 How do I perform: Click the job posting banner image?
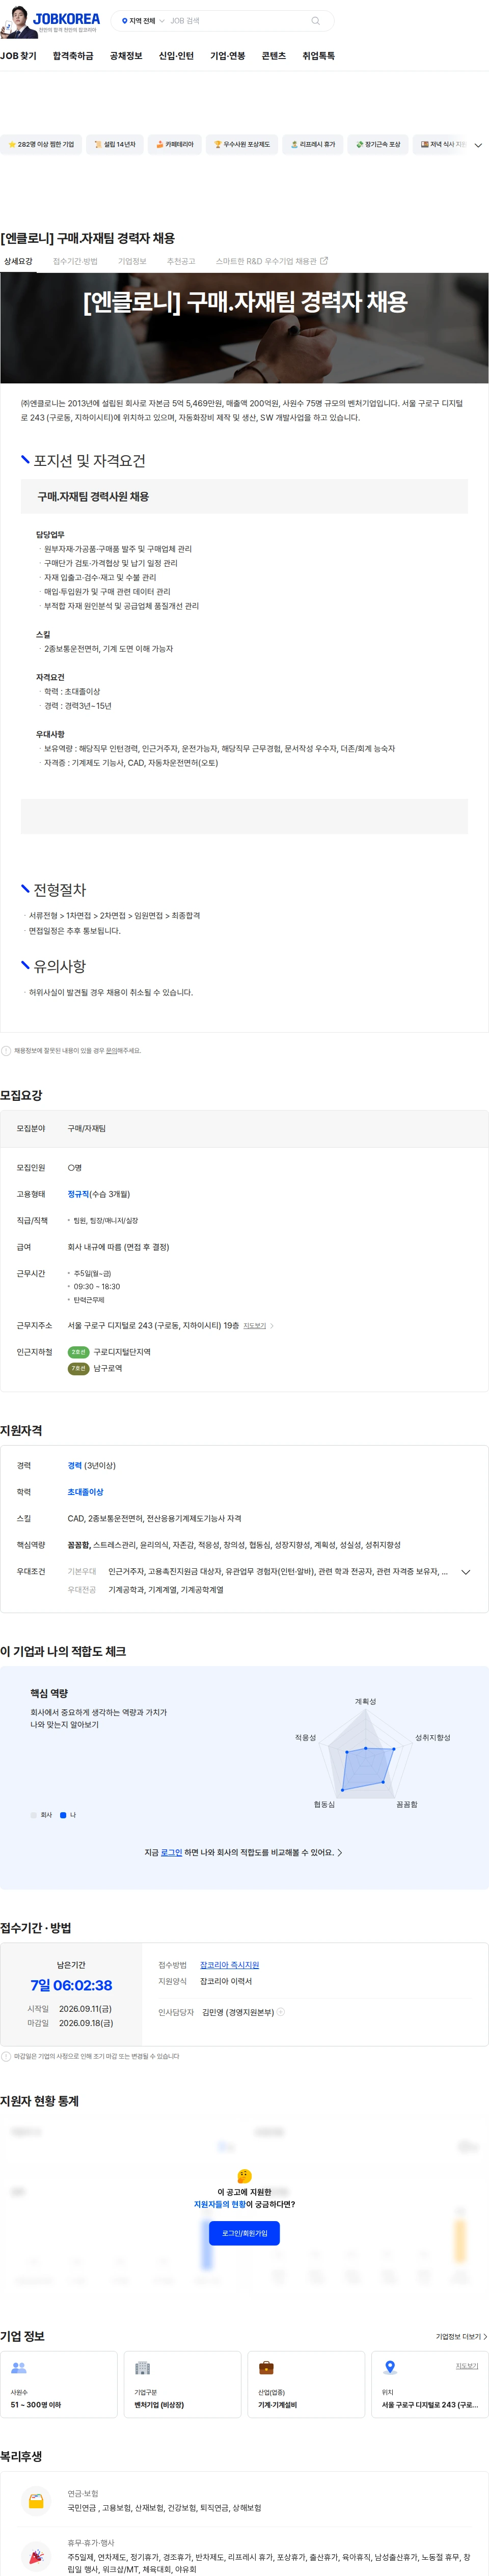pyautogui.click(x=244, y=328)
